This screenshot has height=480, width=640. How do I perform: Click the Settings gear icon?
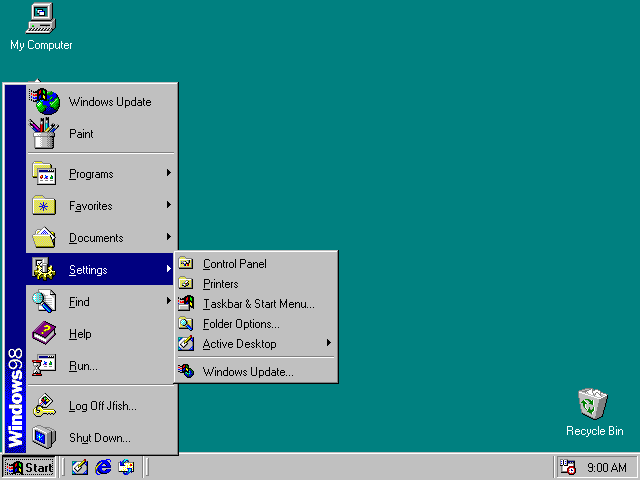tap(43, 269)
